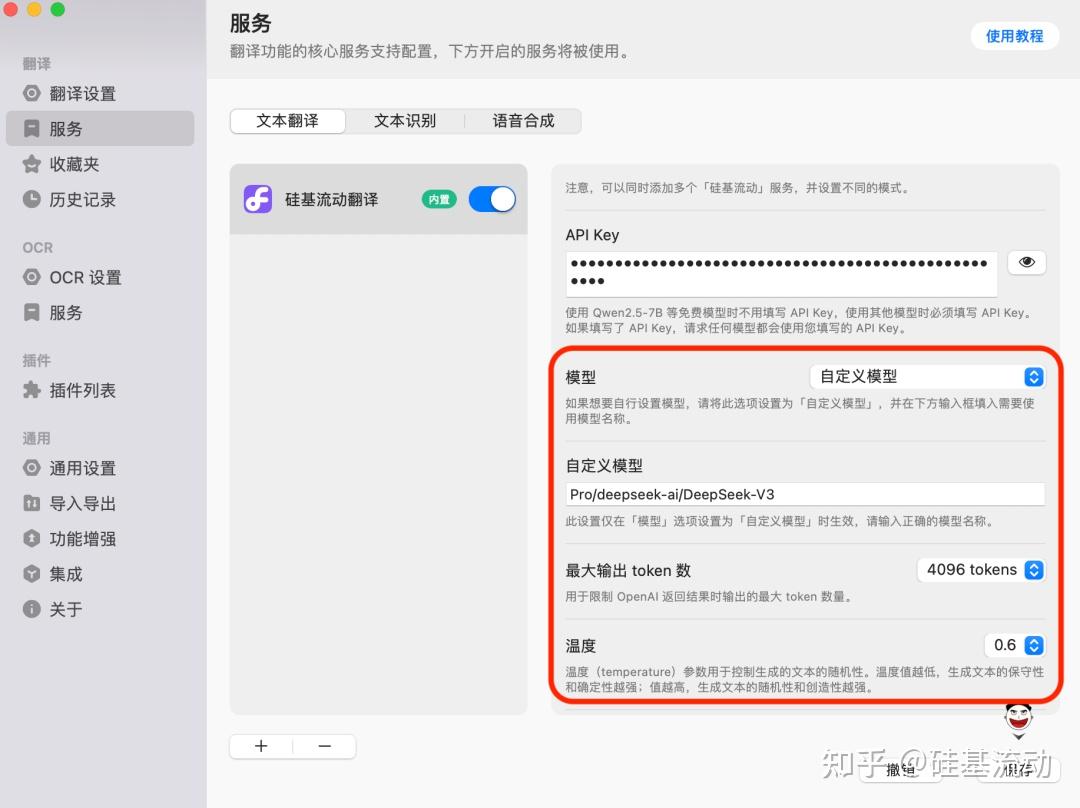1080x808 pixels.
Task: Open the 使用教程 tutorial
Action: click(x=1016, y=35)
